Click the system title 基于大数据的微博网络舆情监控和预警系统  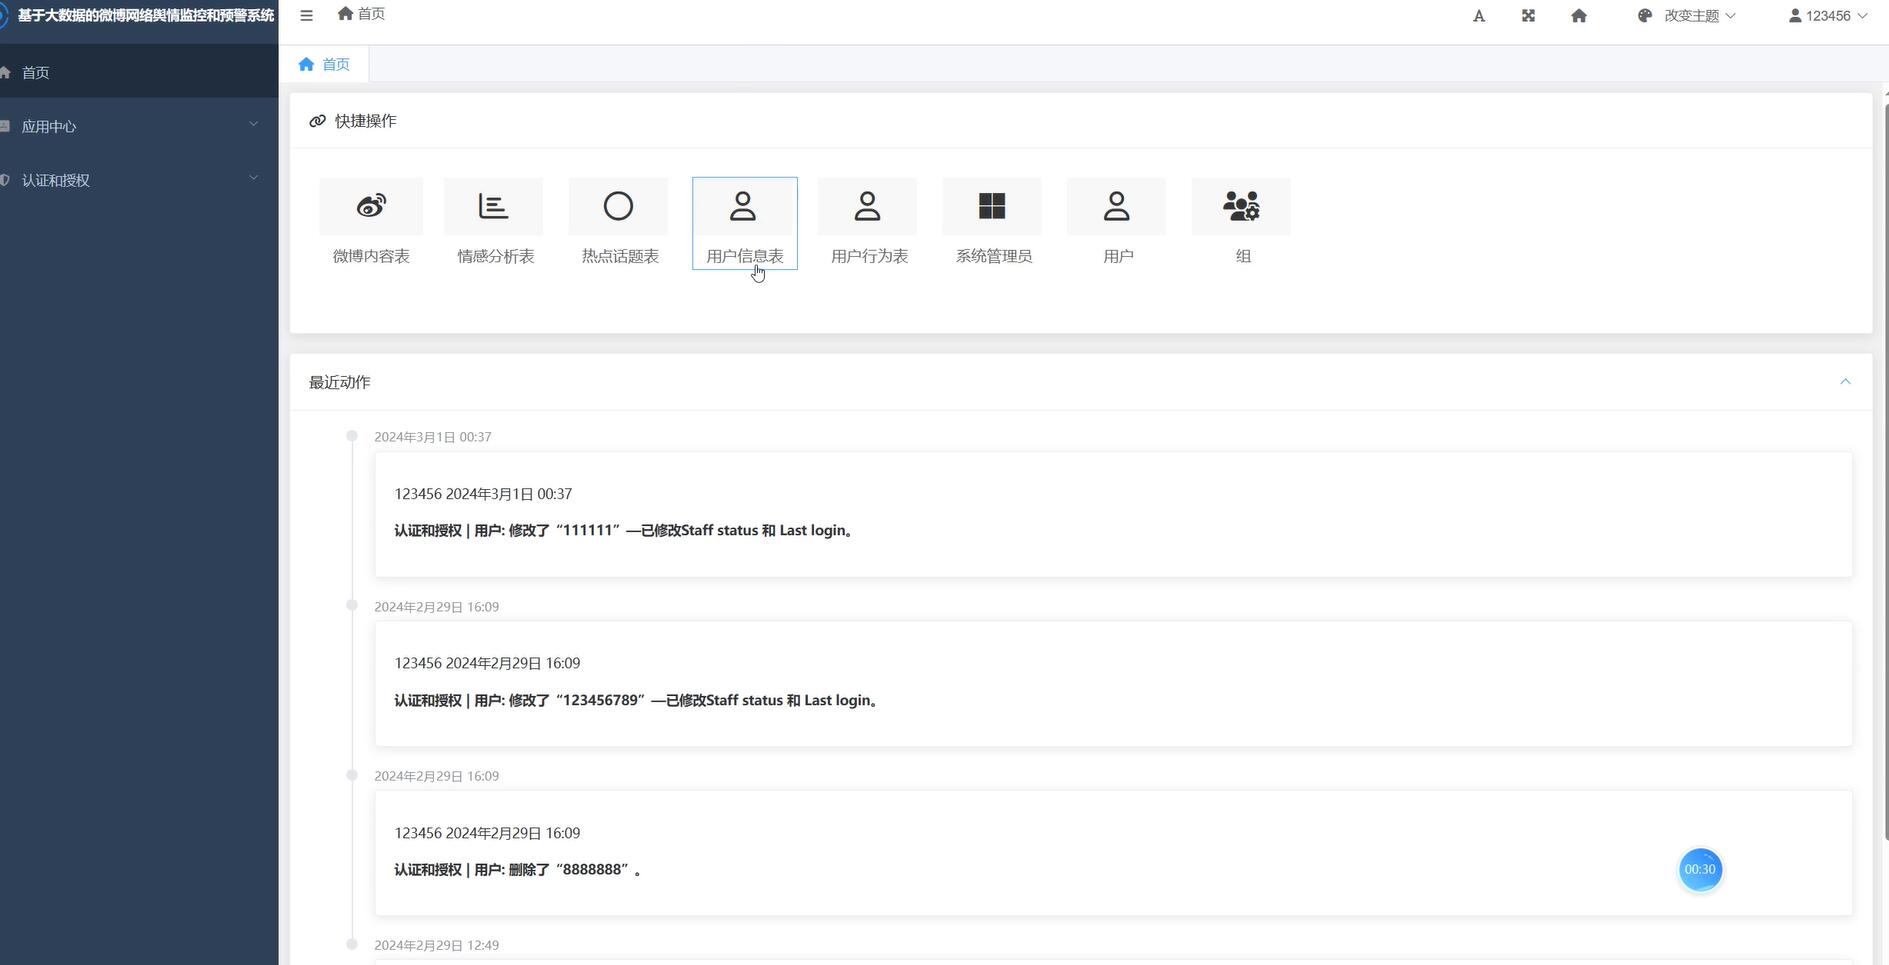[146, 16]
